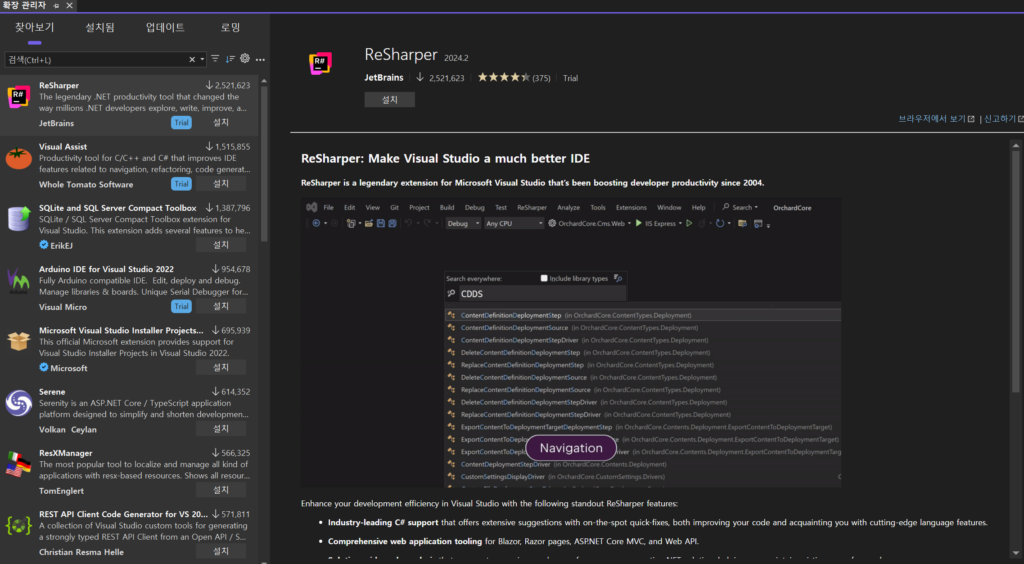This screenshot has width=1024, height=564.
Task: Click the (375) review count
Action: (x=541, y=78)
